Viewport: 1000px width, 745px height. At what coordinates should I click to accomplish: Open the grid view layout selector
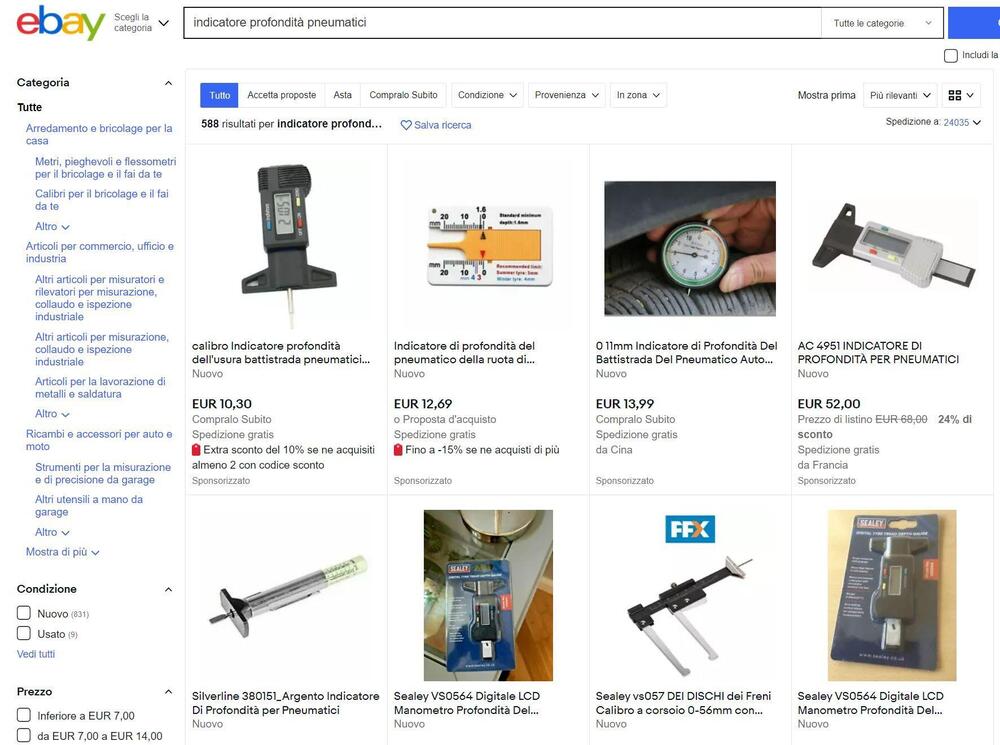pyautogui.click(x=961, y=95)
